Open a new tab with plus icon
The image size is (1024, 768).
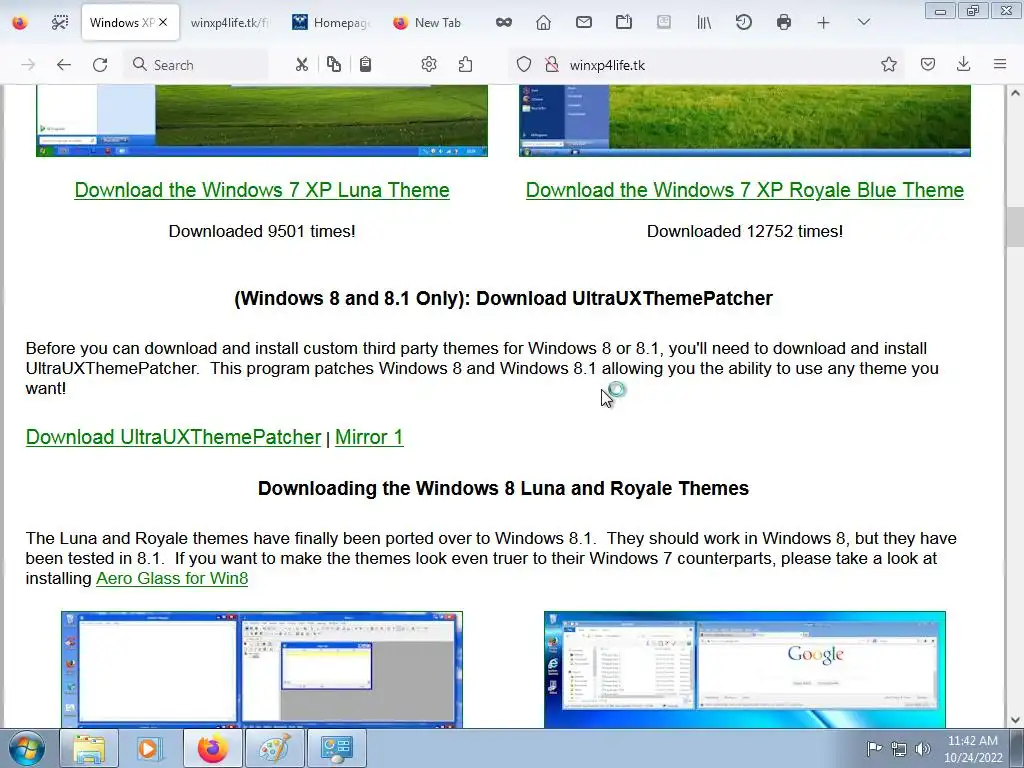(x=824, y=22)
